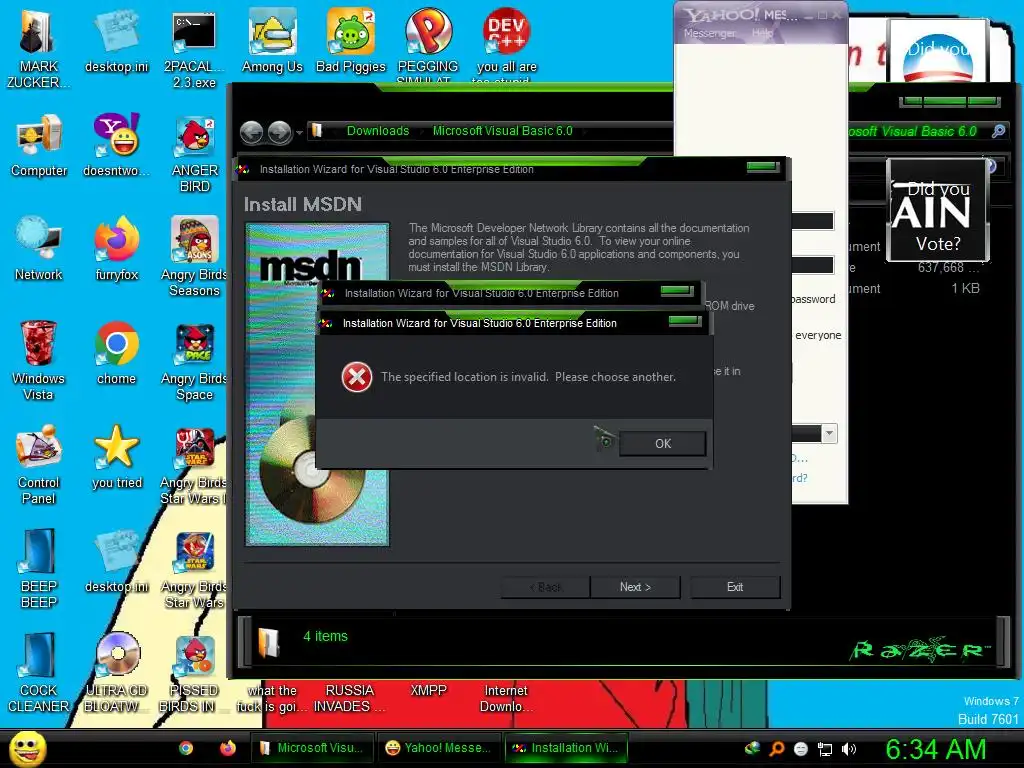Open the 'you tried' star shortcut

116,457
